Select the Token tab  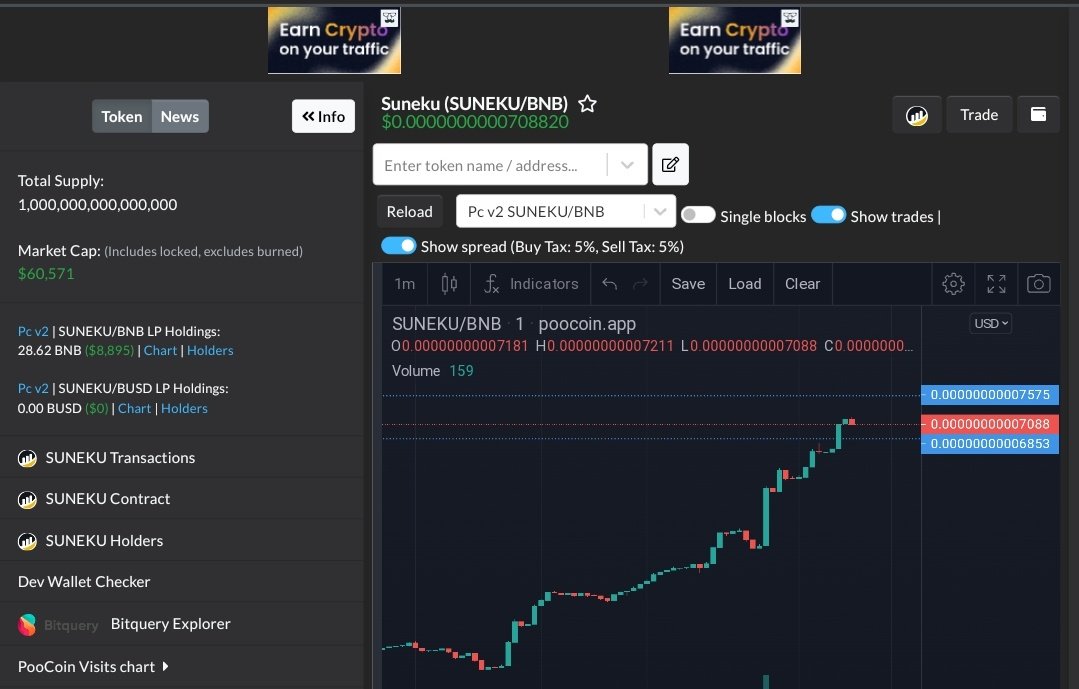[121, 116]
